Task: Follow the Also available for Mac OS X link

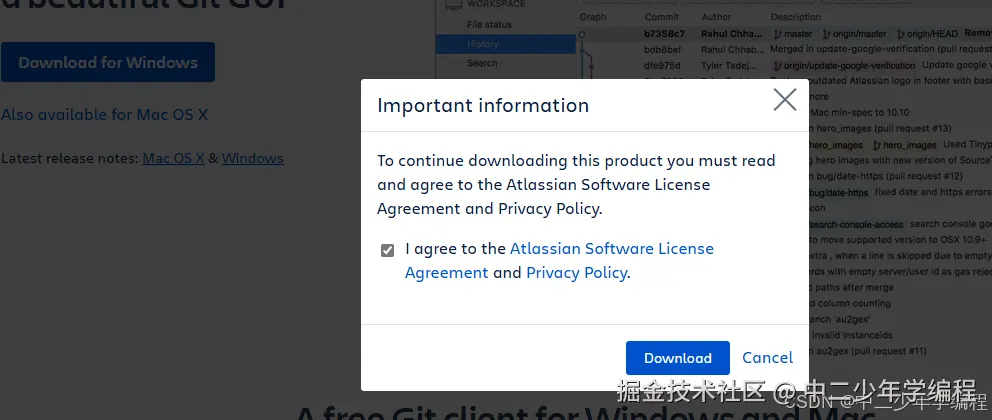Action: pyautogui.click(x=104, y=114)
